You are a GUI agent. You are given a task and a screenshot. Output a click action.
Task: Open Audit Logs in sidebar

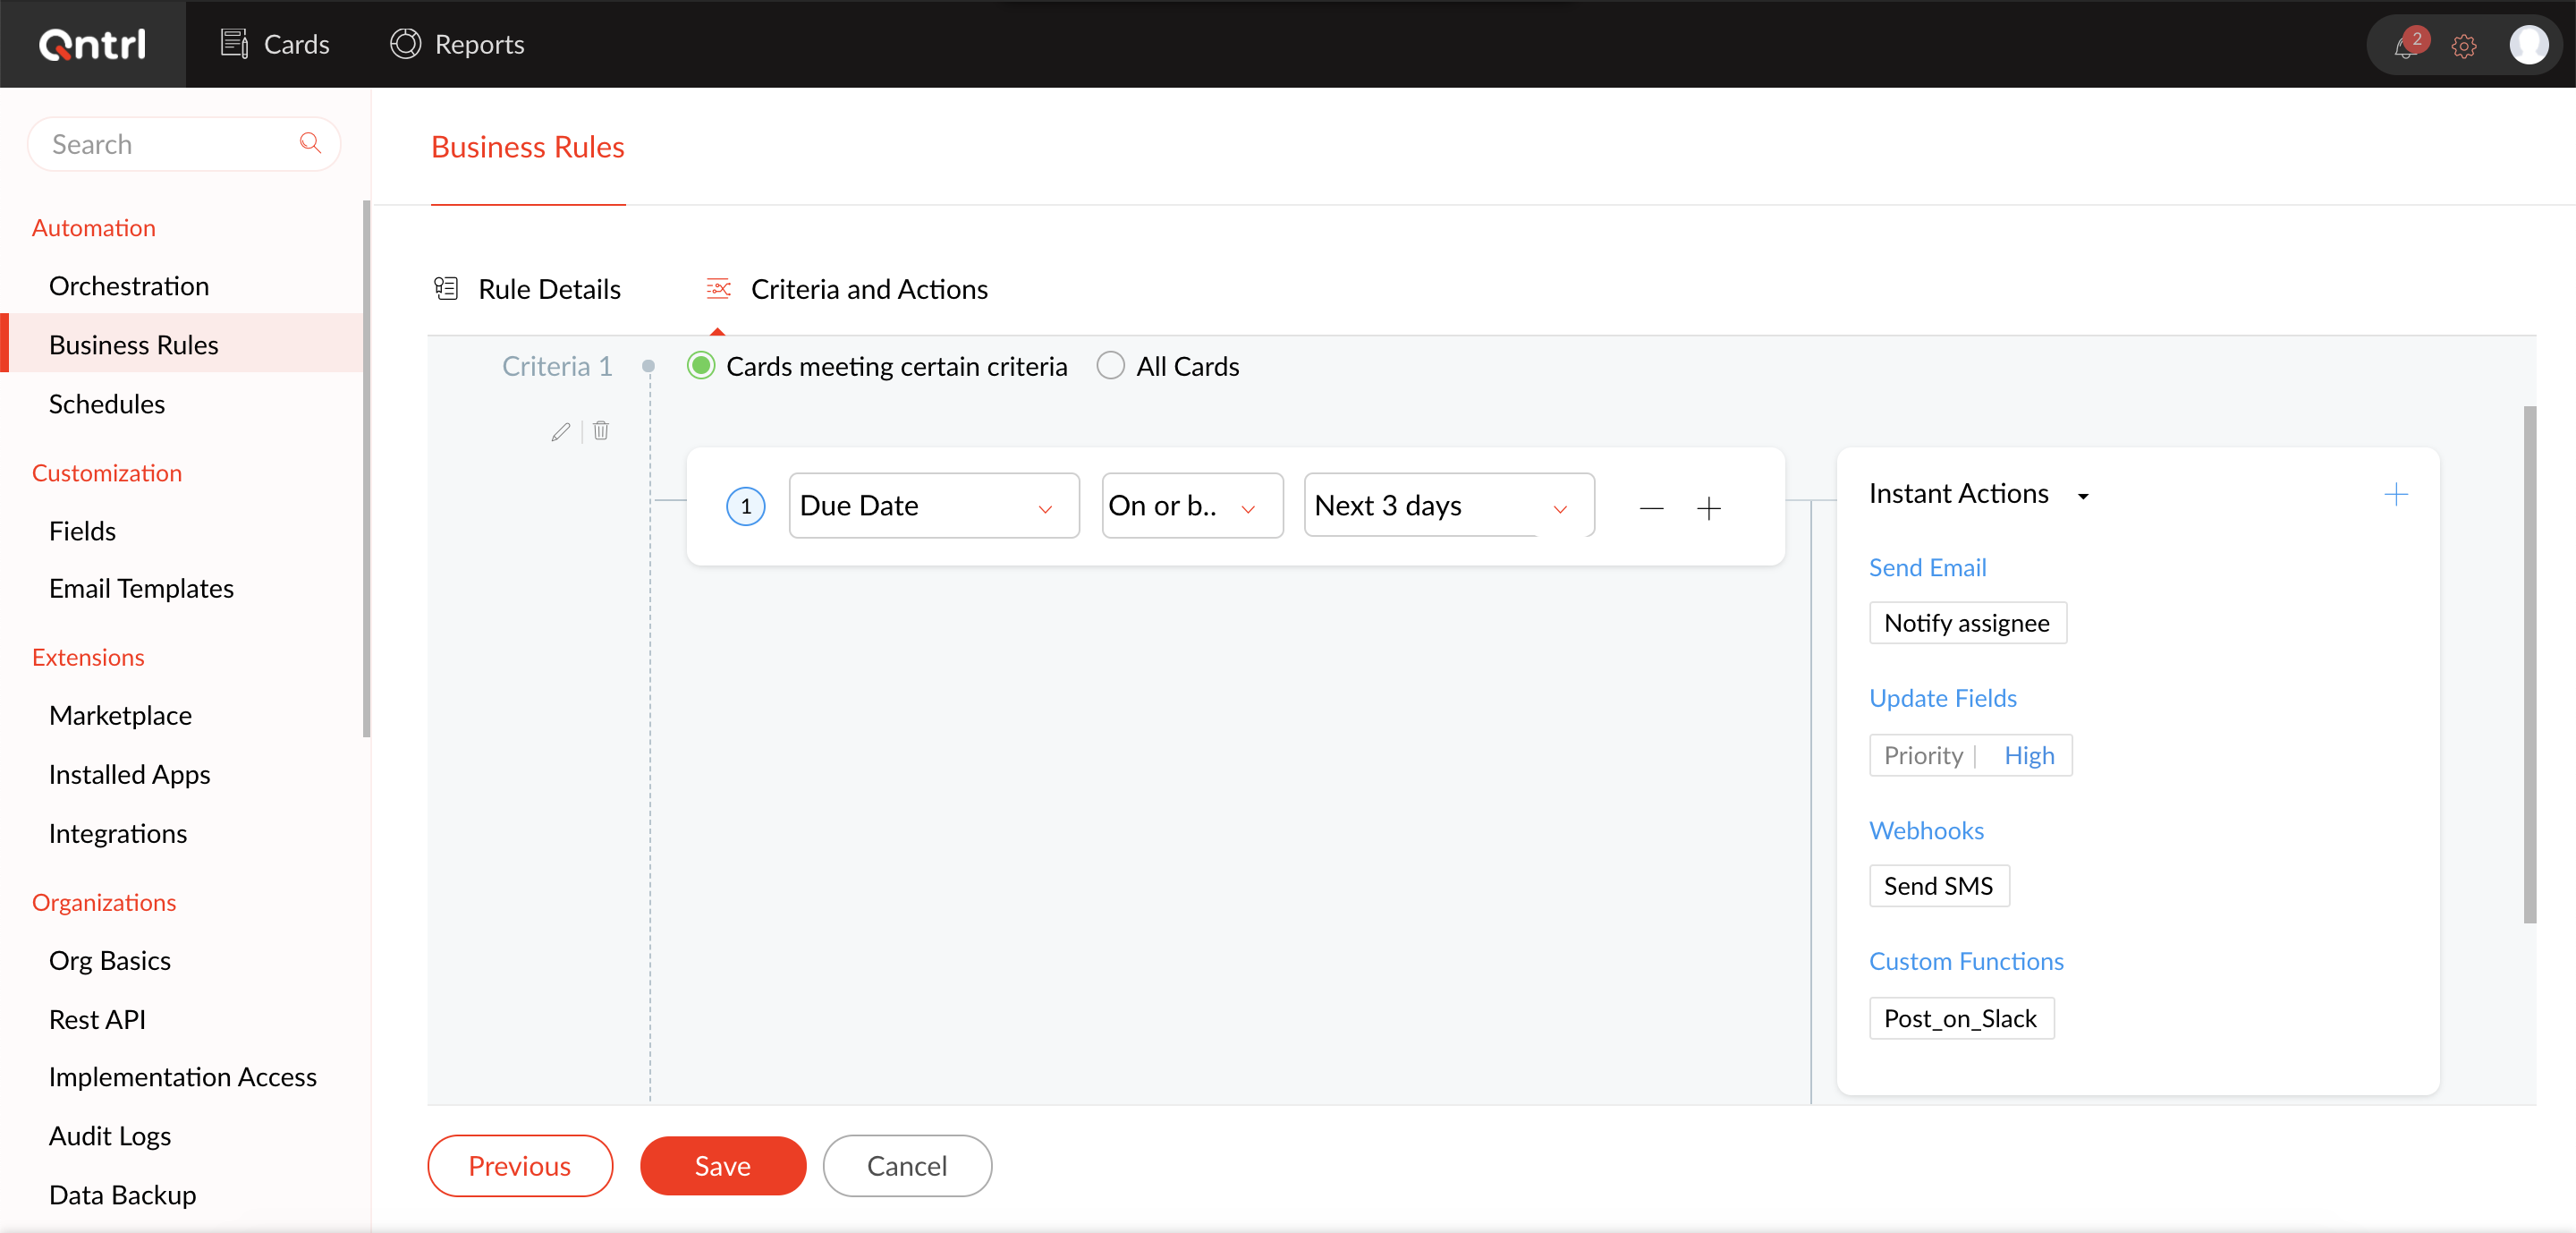[110, 1135]
